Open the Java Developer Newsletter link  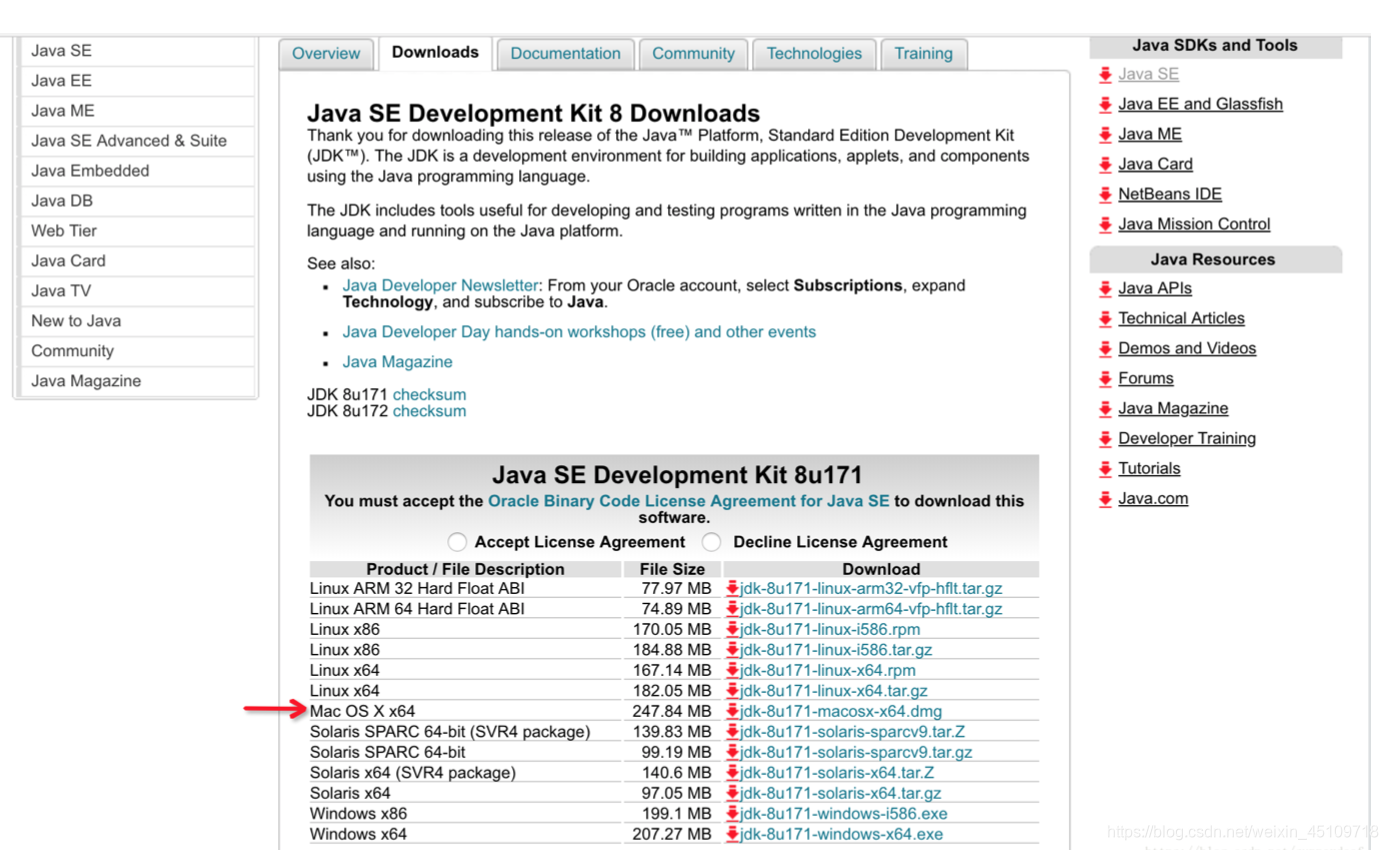pos(440,286)
